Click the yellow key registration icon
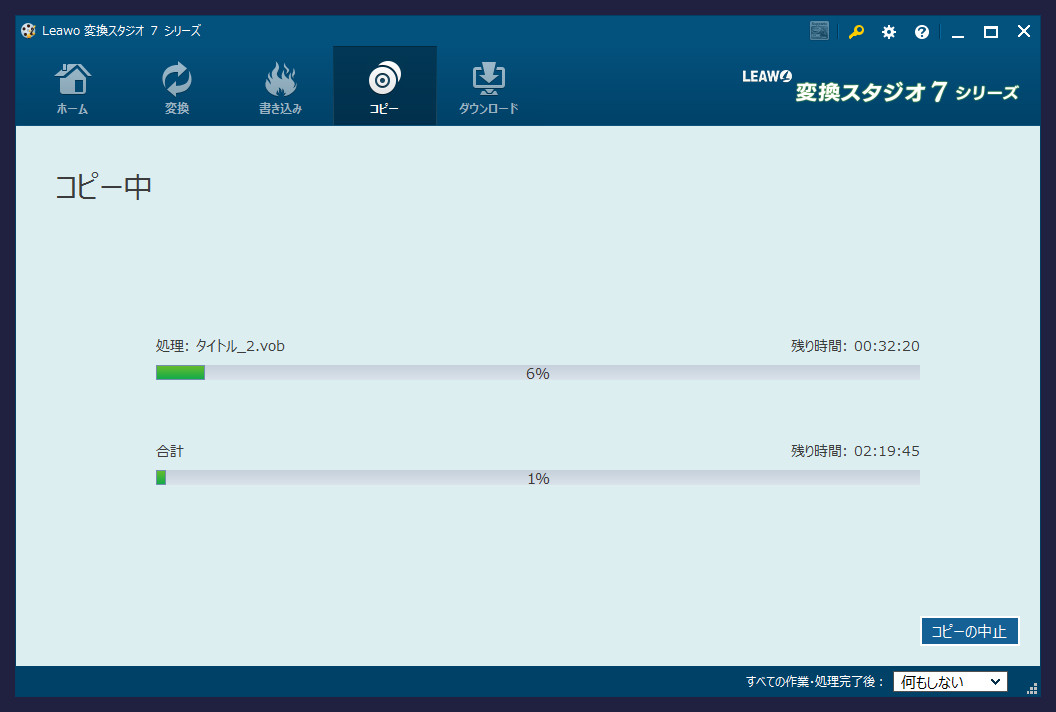1056x712 pixels. [x=856, y=32]
